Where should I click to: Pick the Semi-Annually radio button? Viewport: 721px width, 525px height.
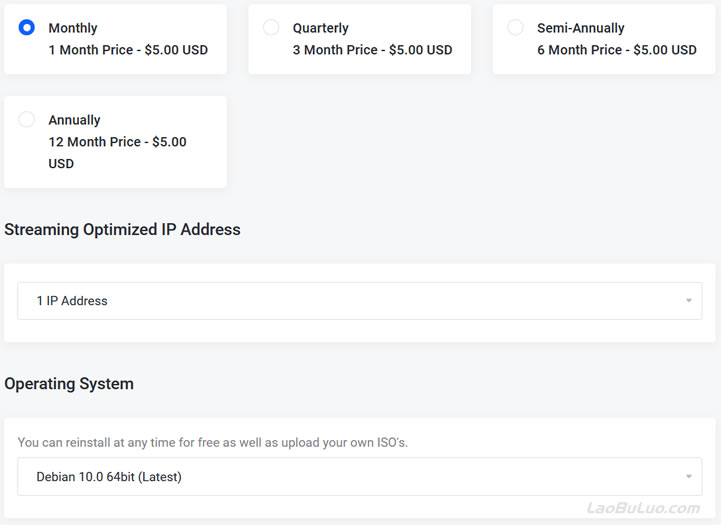515,28
